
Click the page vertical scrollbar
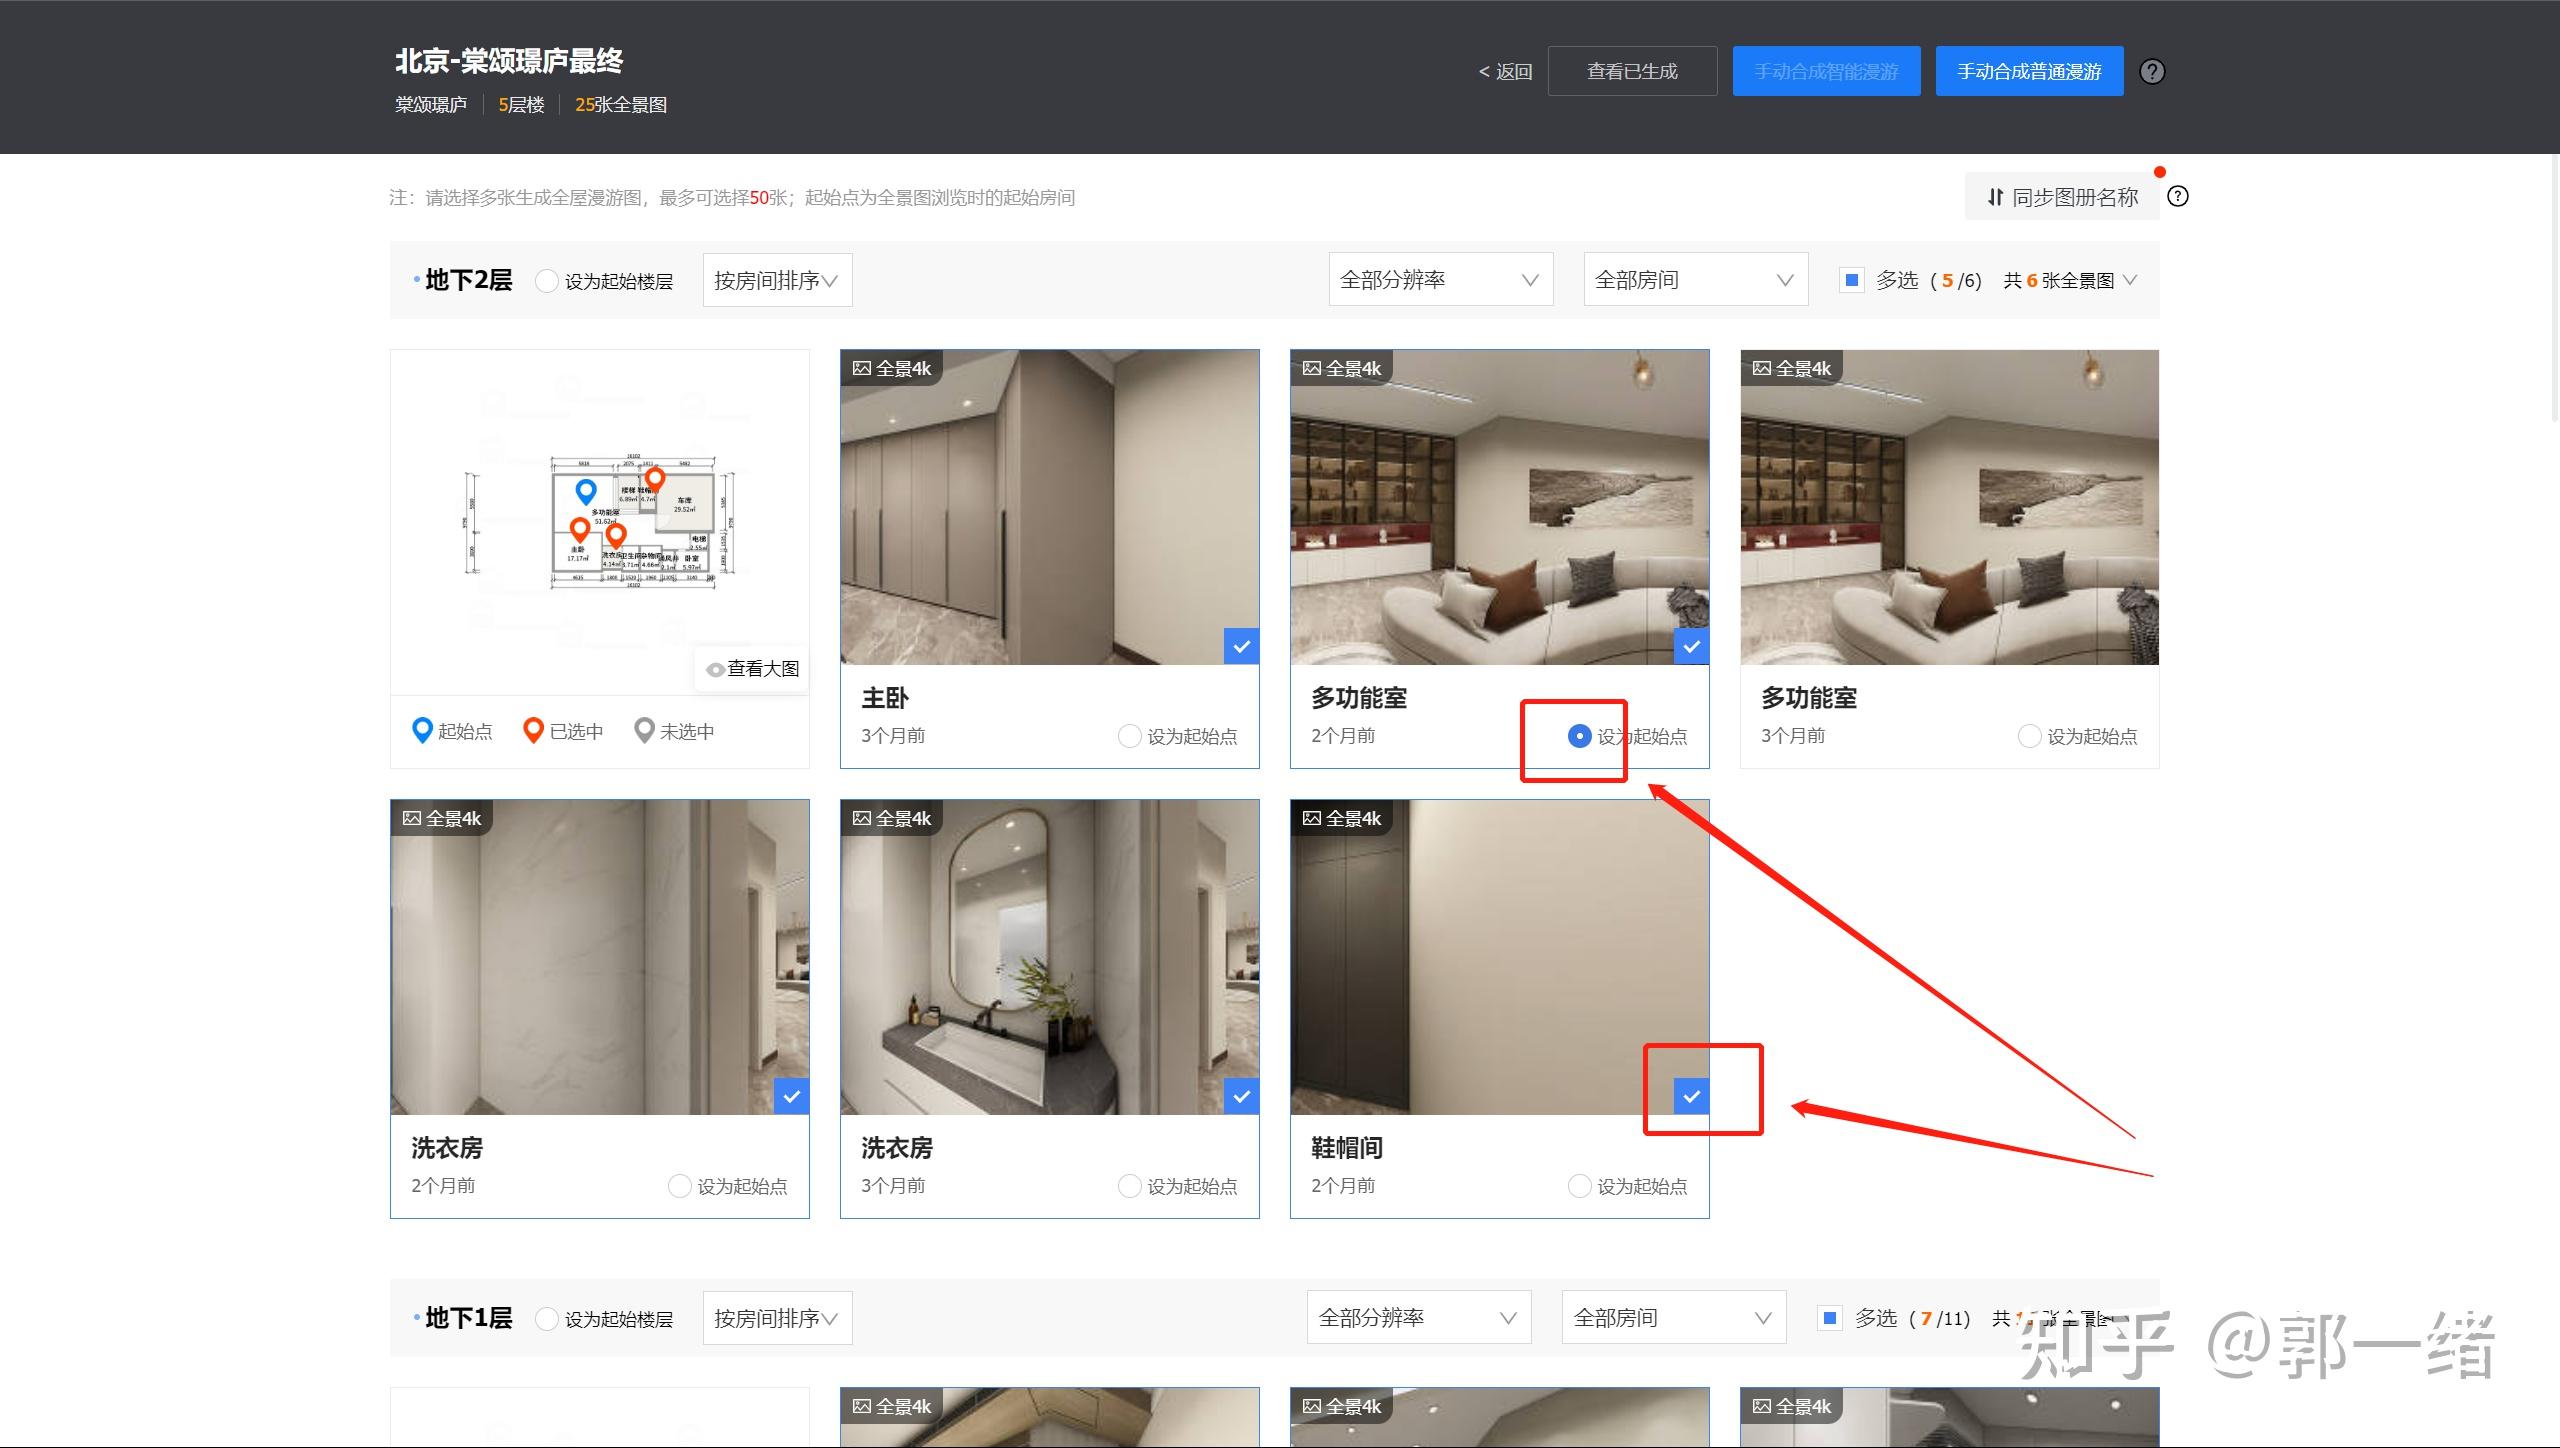2555,290
